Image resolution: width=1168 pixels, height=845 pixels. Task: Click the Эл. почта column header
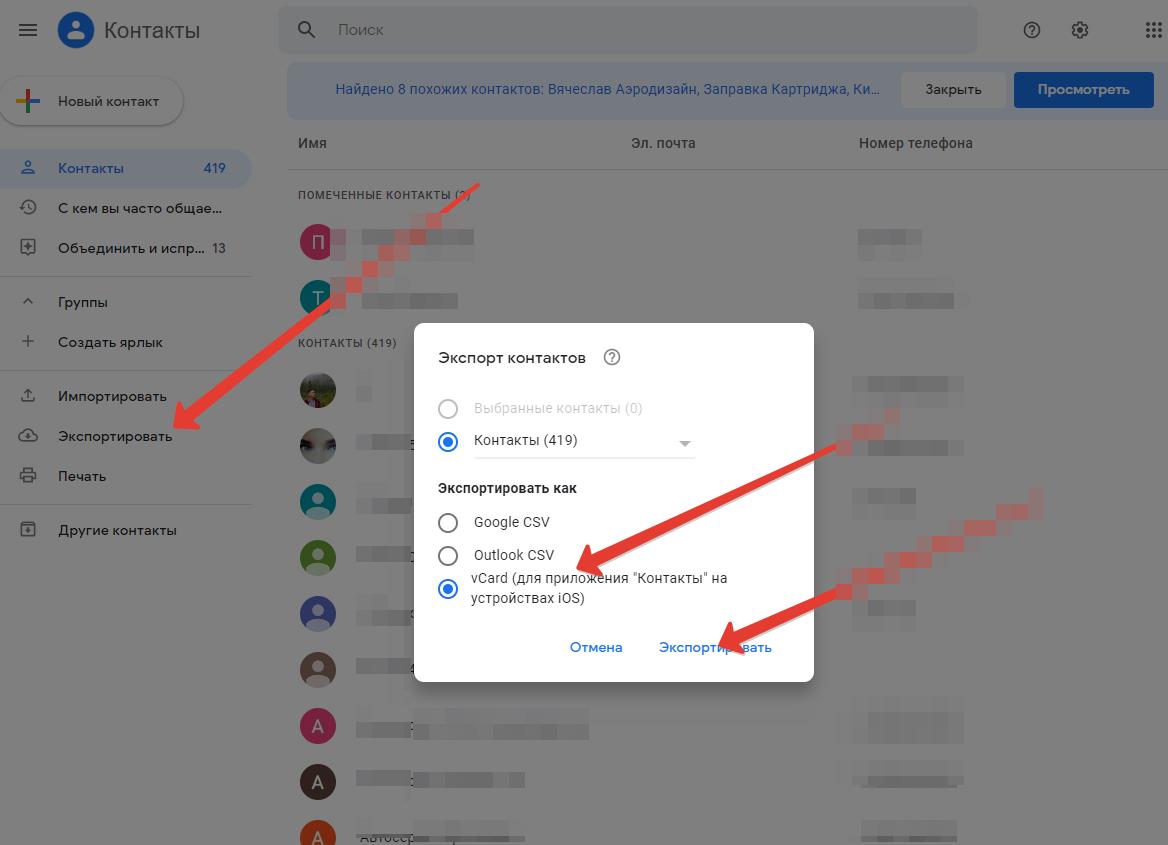(x=663, y=143)
